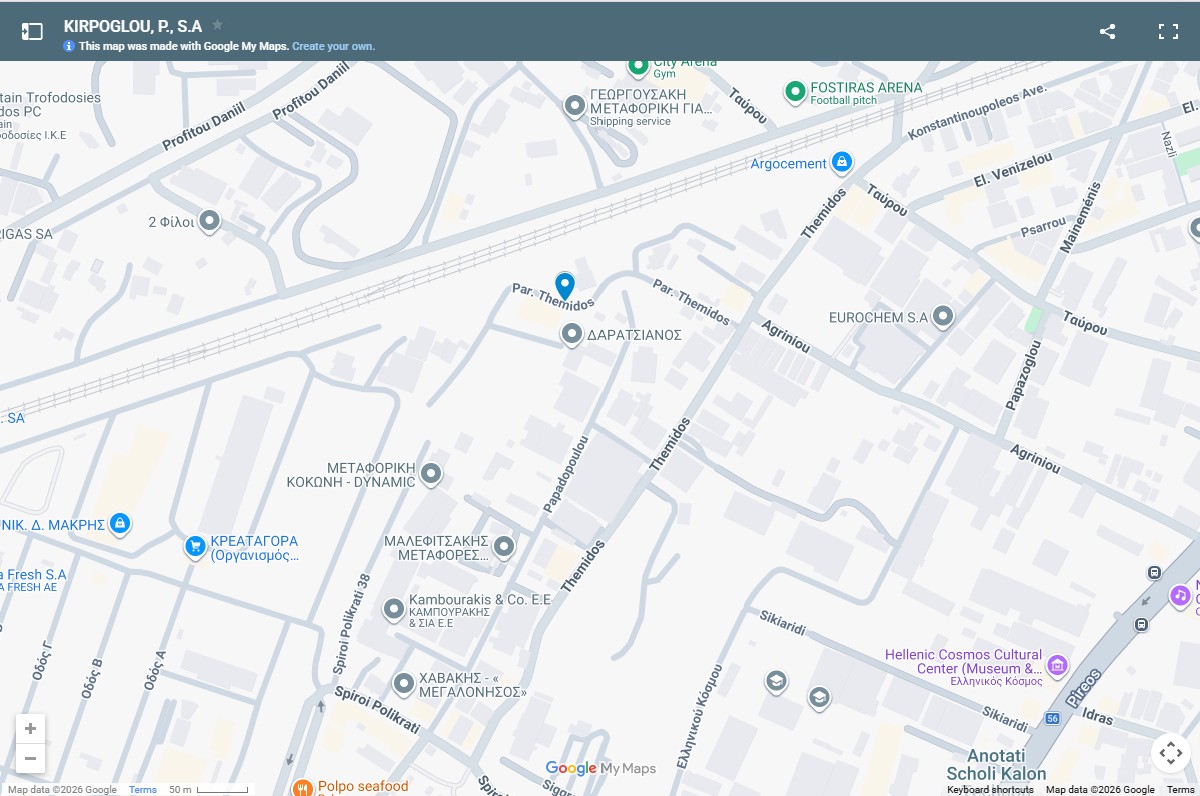Click the EUROCHEM S.A label text

coord(879,317)
